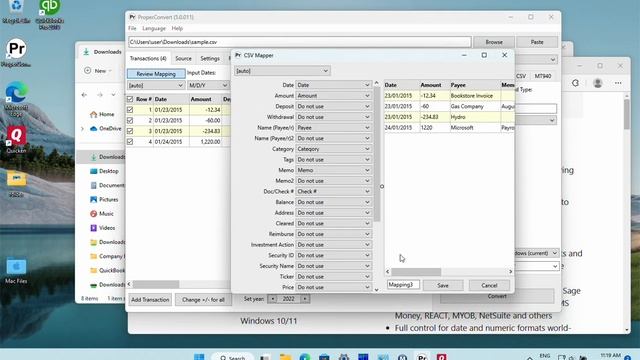
Task: Open File Explorer from the taskbar
Action: 285,357
